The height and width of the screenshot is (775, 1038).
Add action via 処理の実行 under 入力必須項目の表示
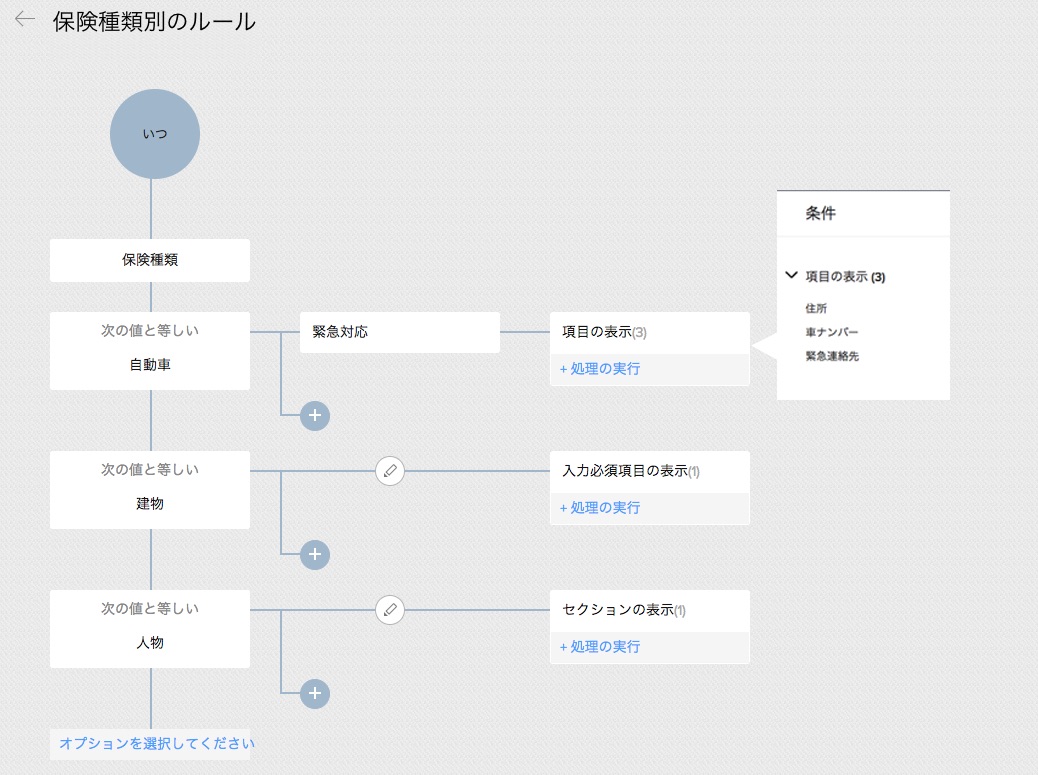pos(600,508)
